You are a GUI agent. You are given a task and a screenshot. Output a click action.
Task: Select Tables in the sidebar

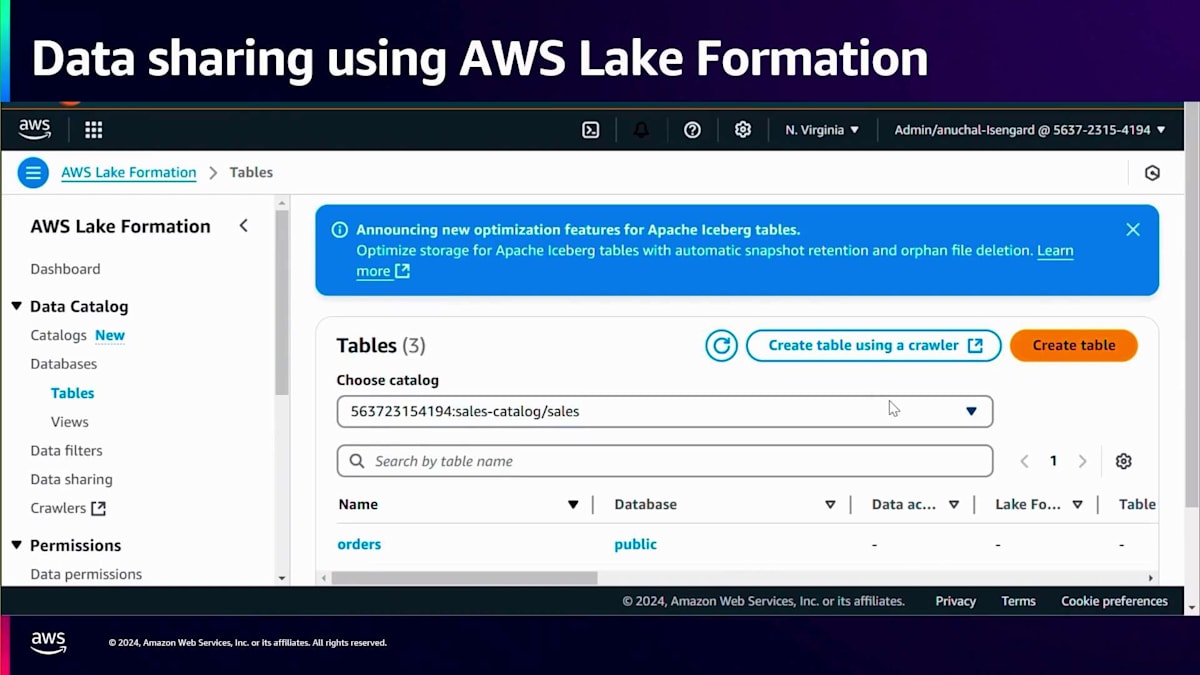[x=72, y=393]
